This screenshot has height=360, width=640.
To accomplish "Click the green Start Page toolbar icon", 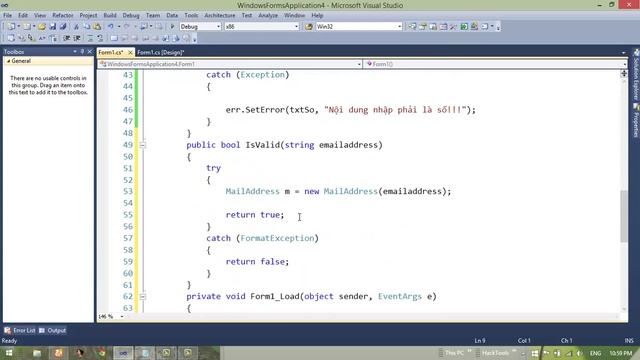I will [464, 27].
